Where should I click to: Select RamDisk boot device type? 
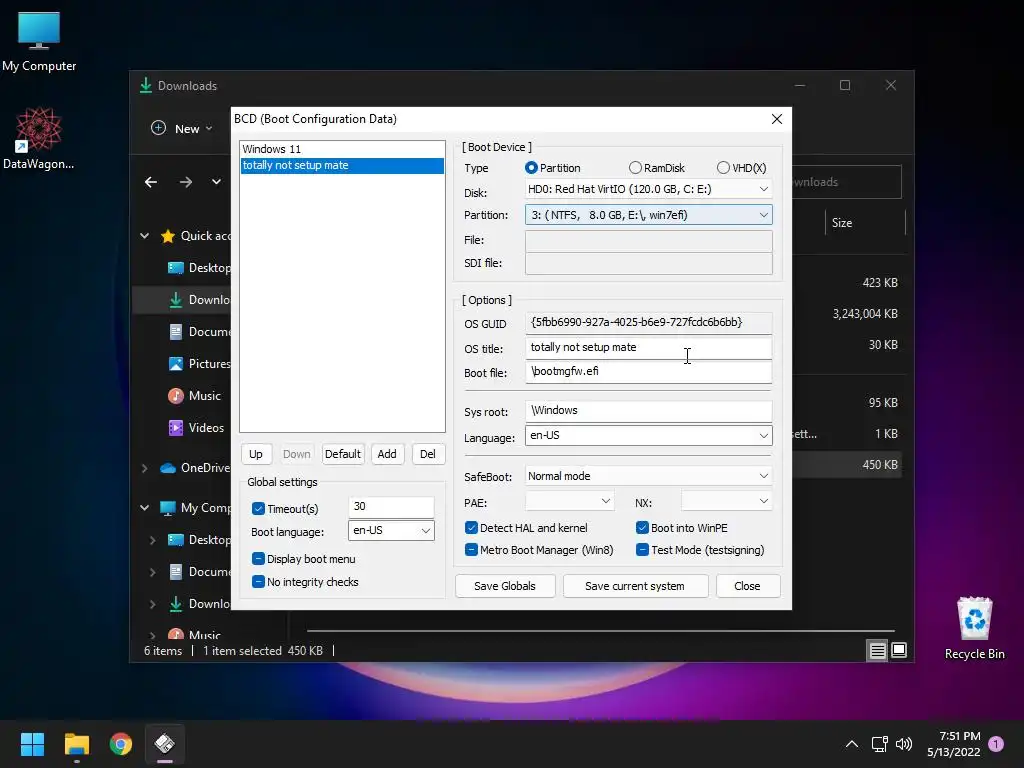click(x=635, y=168)
